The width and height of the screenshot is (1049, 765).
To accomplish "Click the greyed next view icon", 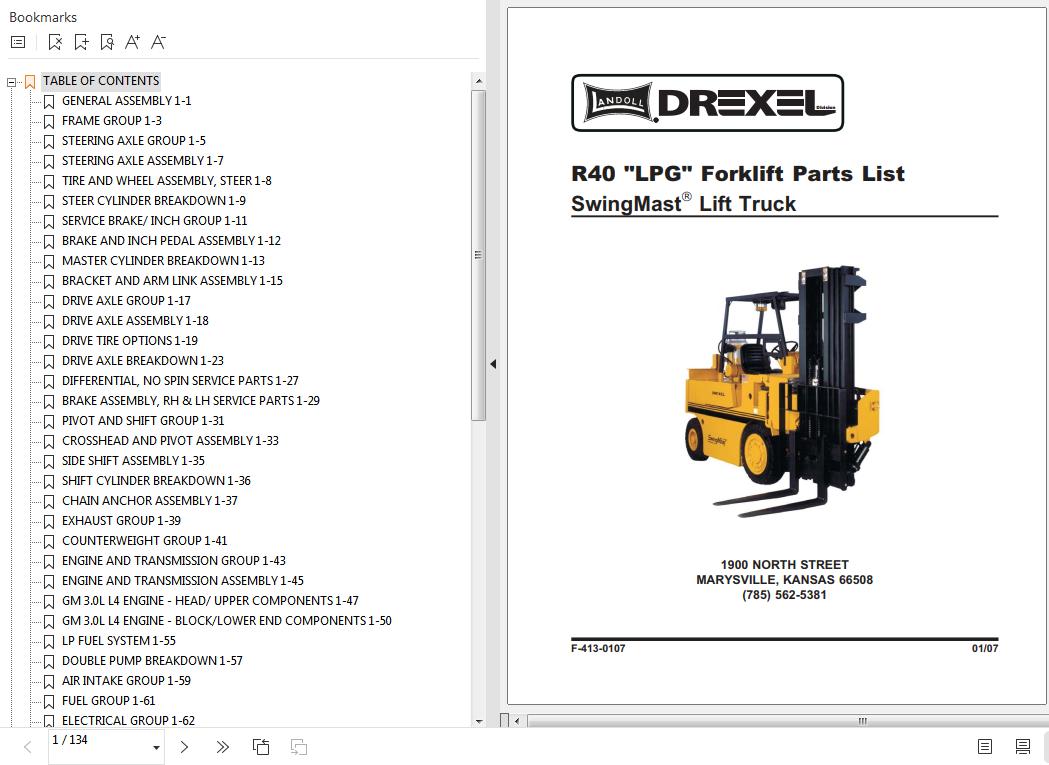I will (299, 747).
